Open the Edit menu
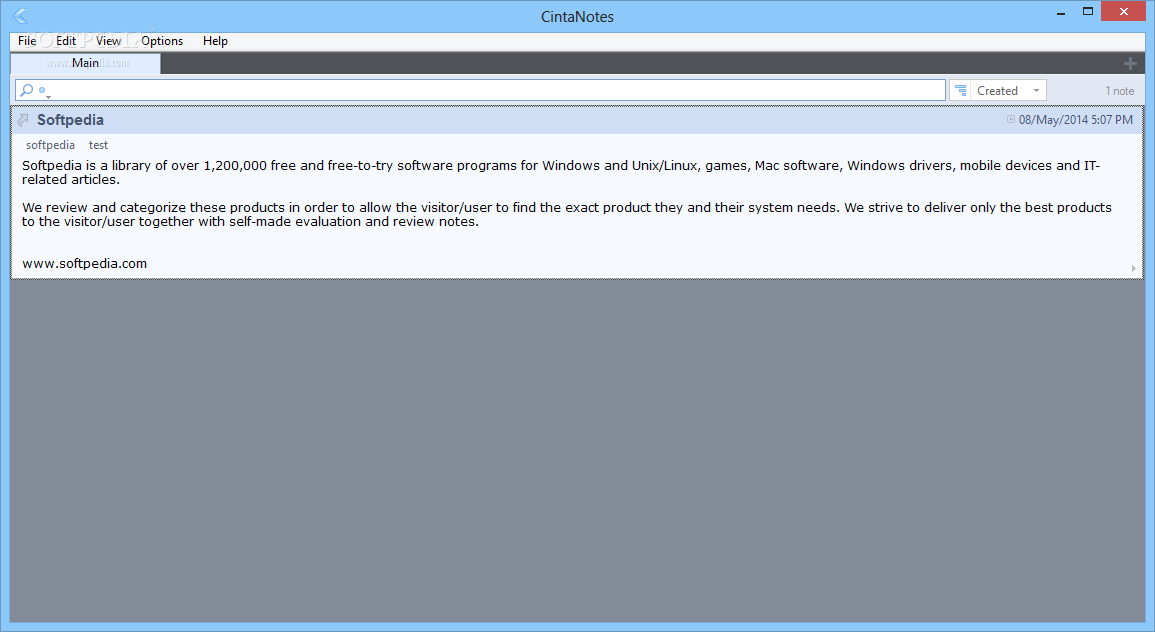Image resolution: width=1155 pixels, height=632 pixels. click(66, 41)
